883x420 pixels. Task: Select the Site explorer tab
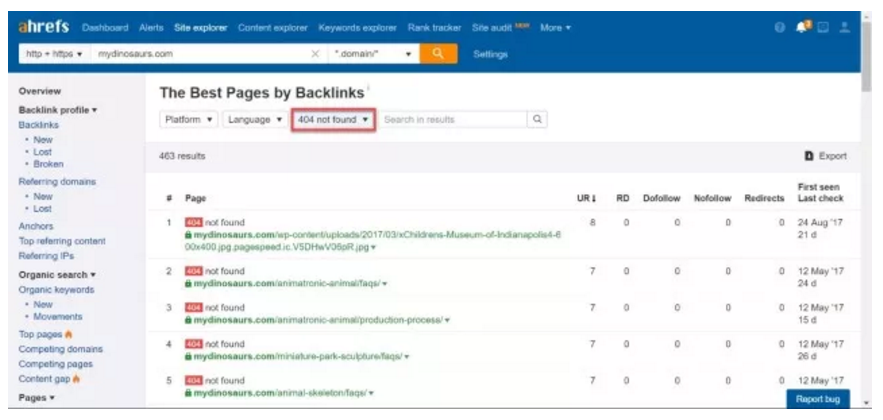pyautogui.click(x=200, y=27)
